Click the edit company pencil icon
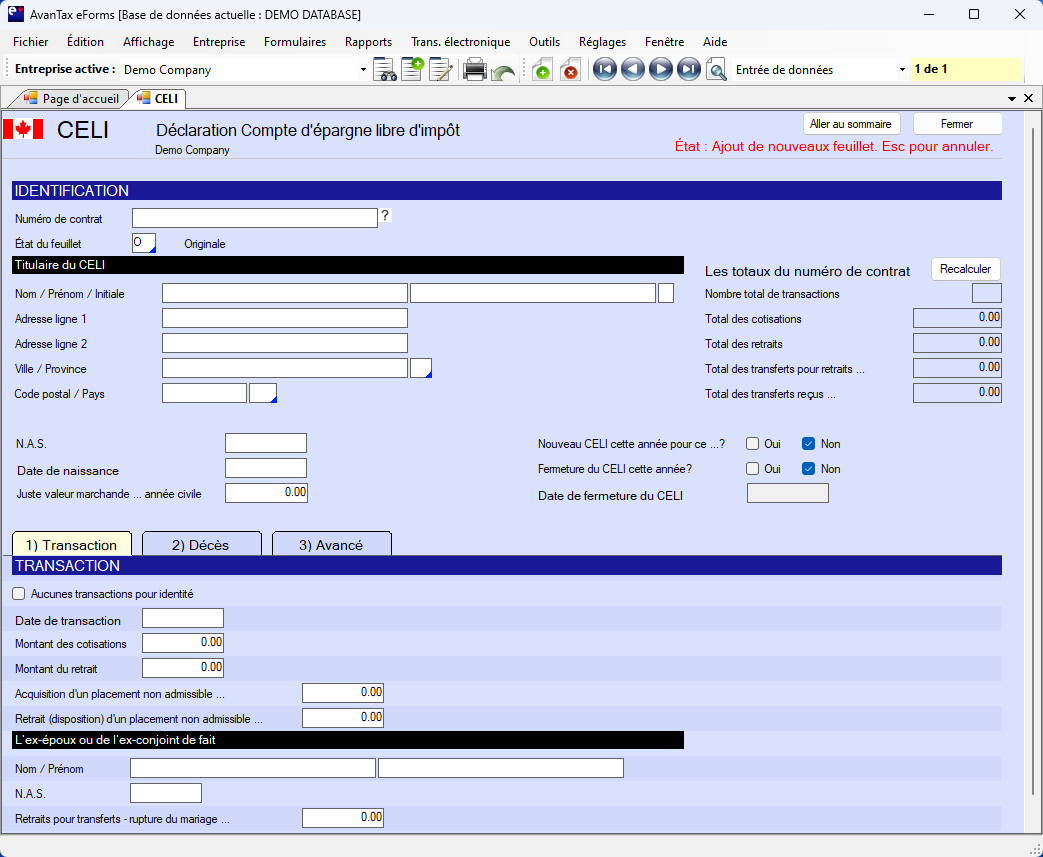1043x857 pixels. (440, 70)
